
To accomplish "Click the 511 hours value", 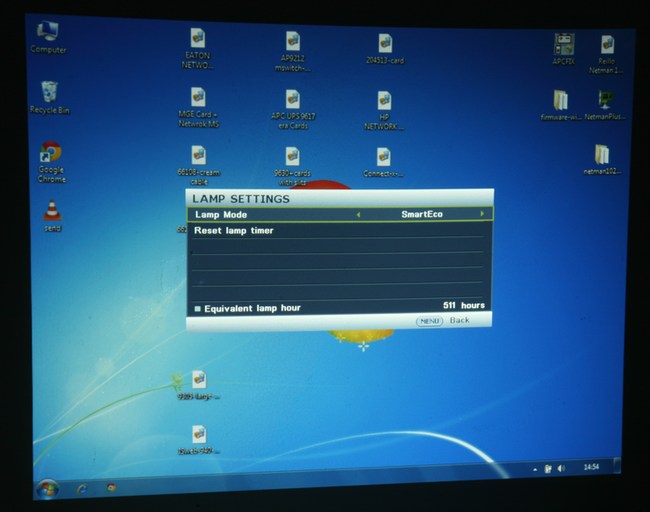I will tap(463, 306).
